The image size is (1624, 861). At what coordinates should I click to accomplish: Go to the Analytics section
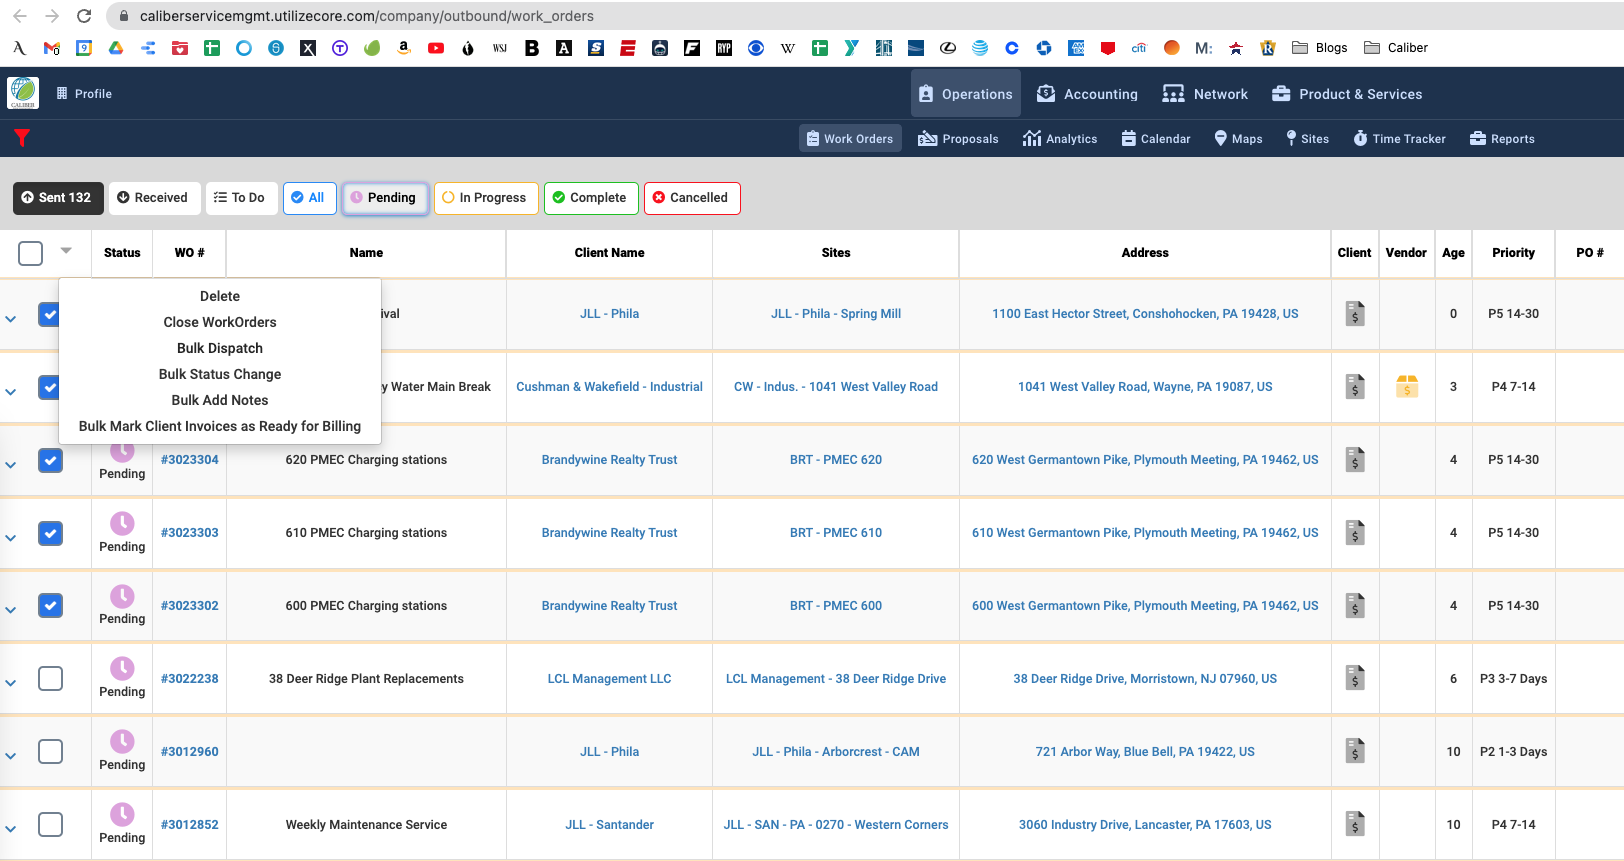click(1059, 139)
